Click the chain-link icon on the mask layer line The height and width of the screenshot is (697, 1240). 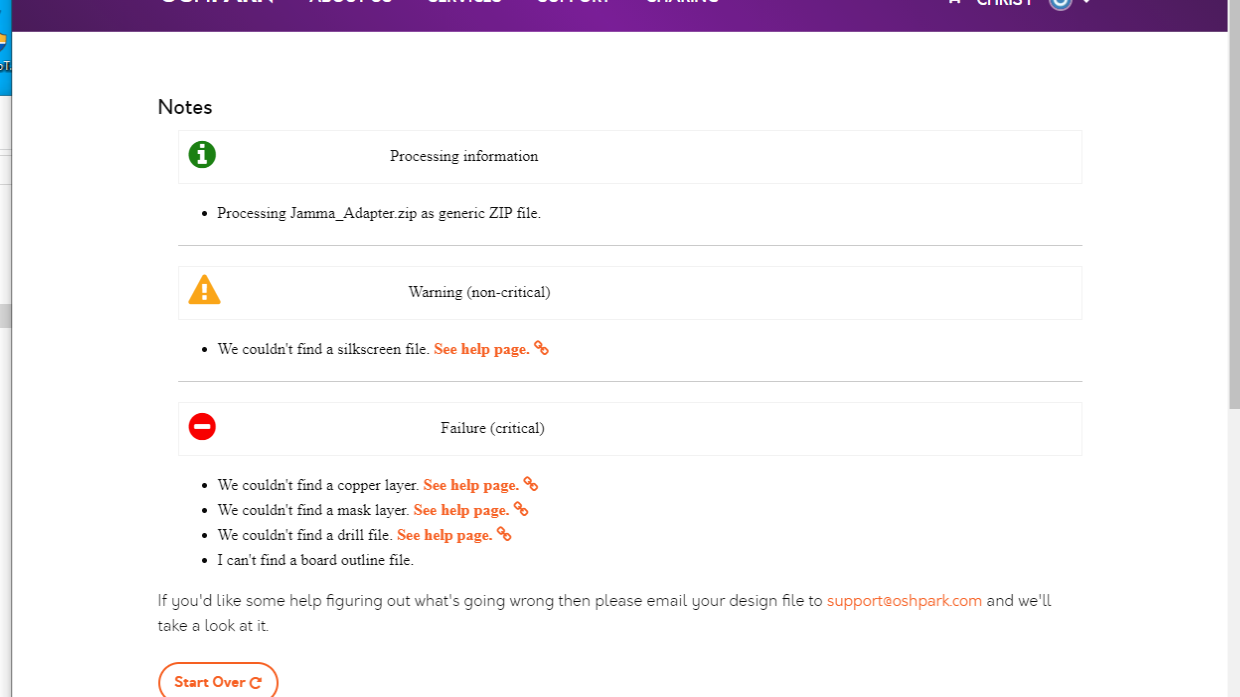click(521, 509)
